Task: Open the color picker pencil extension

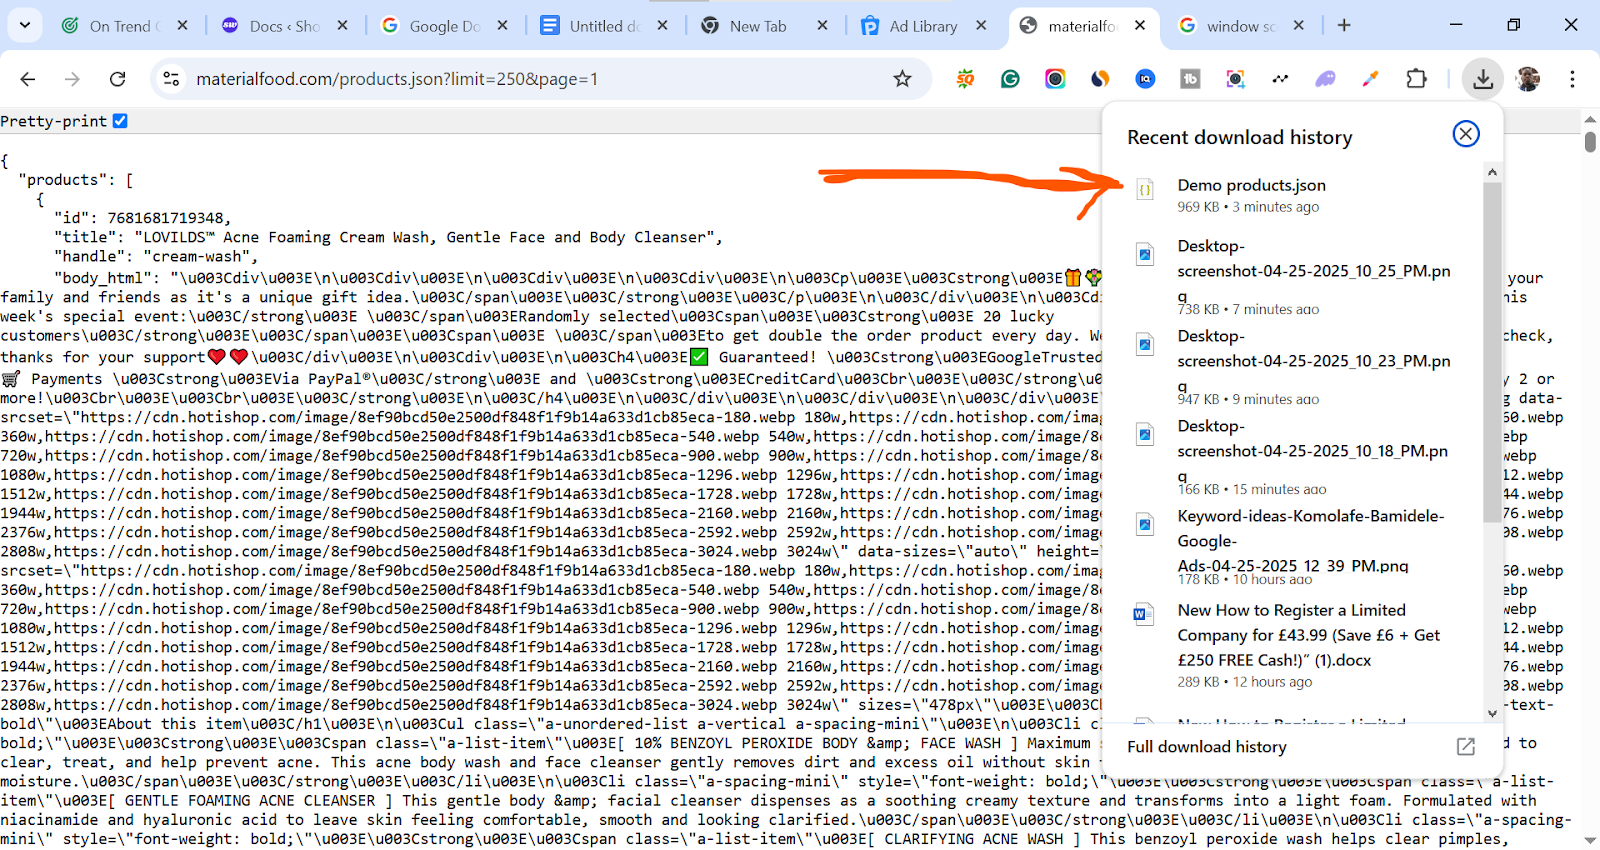Action: click(x=1370, y=79)
